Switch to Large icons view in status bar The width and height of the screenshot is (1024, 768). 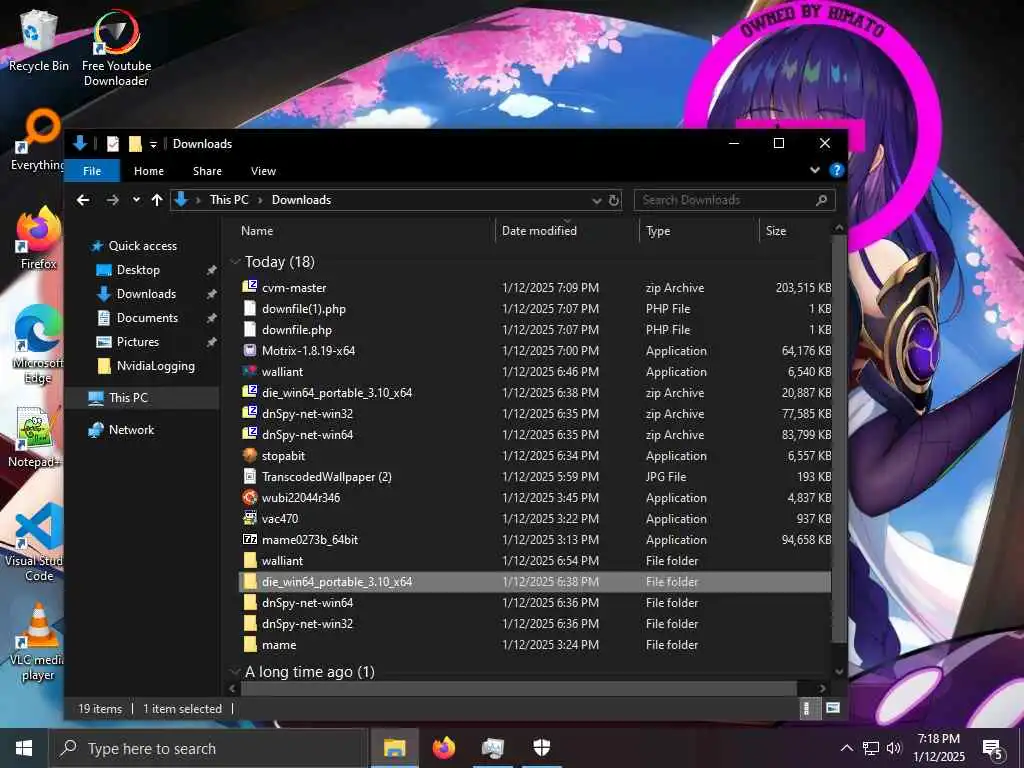[x=833, y=708]
